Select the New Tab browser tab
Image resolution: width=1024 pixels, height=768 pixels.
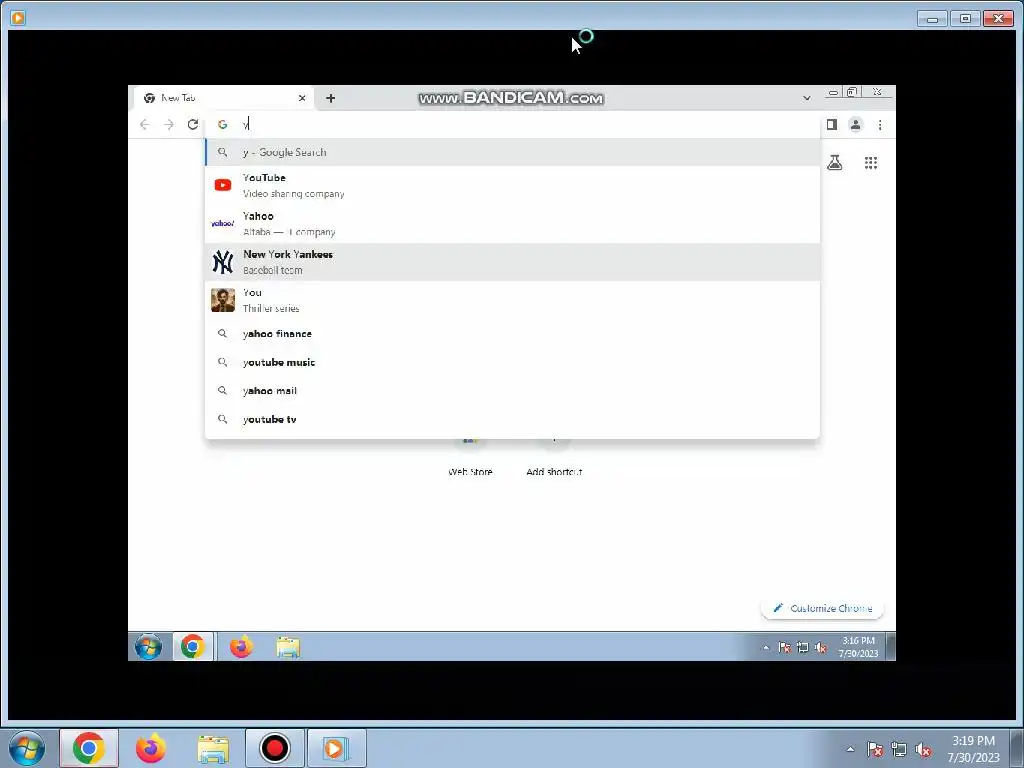(x=224, y=98)
